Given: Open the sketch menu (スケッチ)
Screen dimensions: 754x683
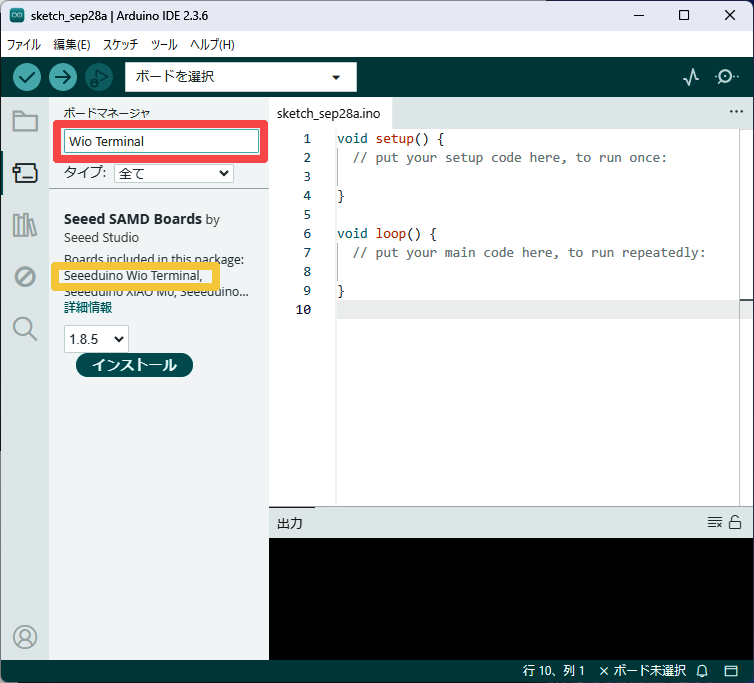Looking at the screenshot, I should point(120,45).
